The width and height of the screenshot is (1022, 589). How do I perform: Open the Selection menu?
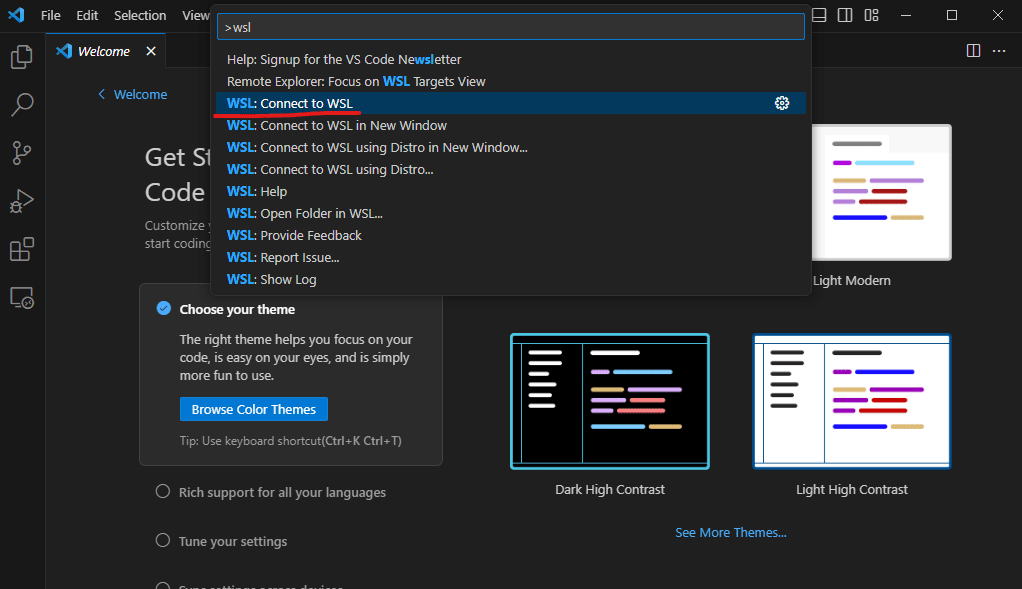(x=139, y=15)
